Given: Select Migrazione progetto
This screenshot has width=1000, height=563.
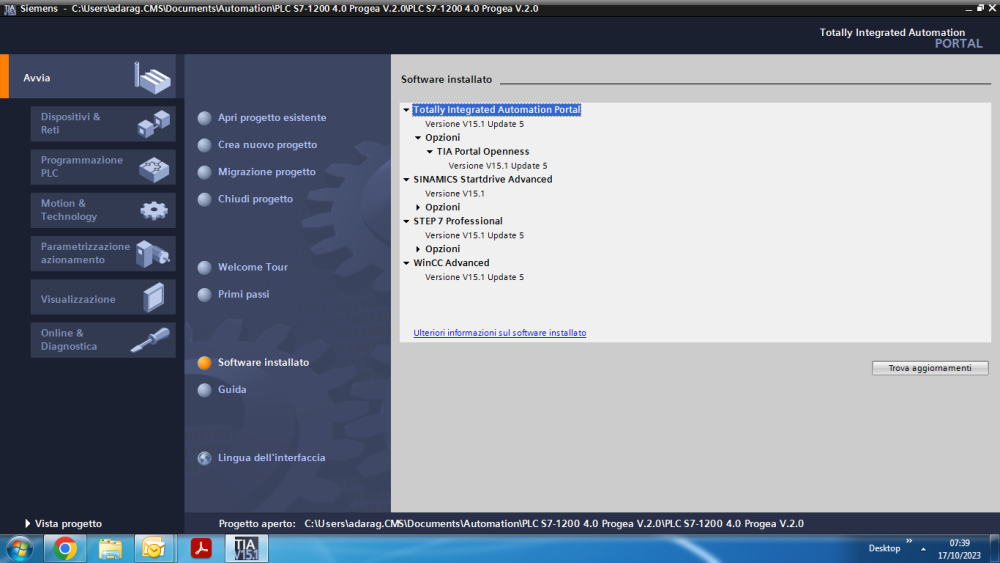Looking at the screenshot, I should [267, 172].
